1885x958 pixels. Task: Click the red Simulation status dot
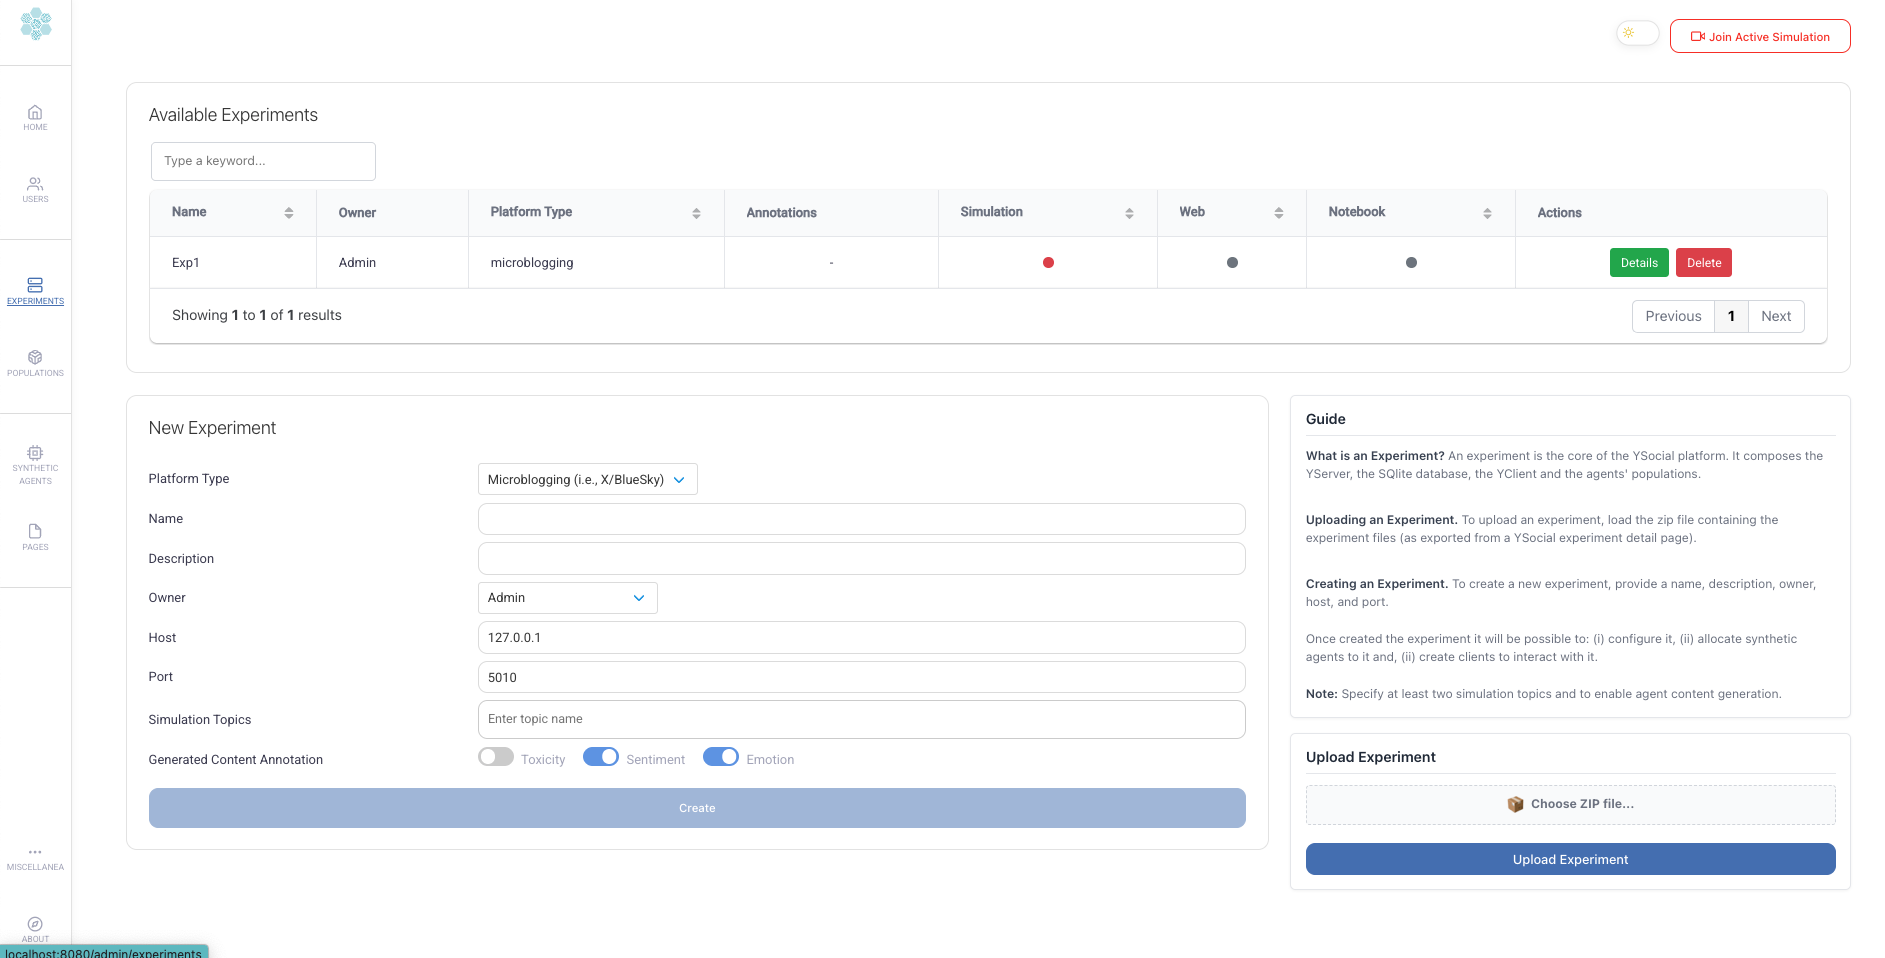click(x=1048, y=263)
